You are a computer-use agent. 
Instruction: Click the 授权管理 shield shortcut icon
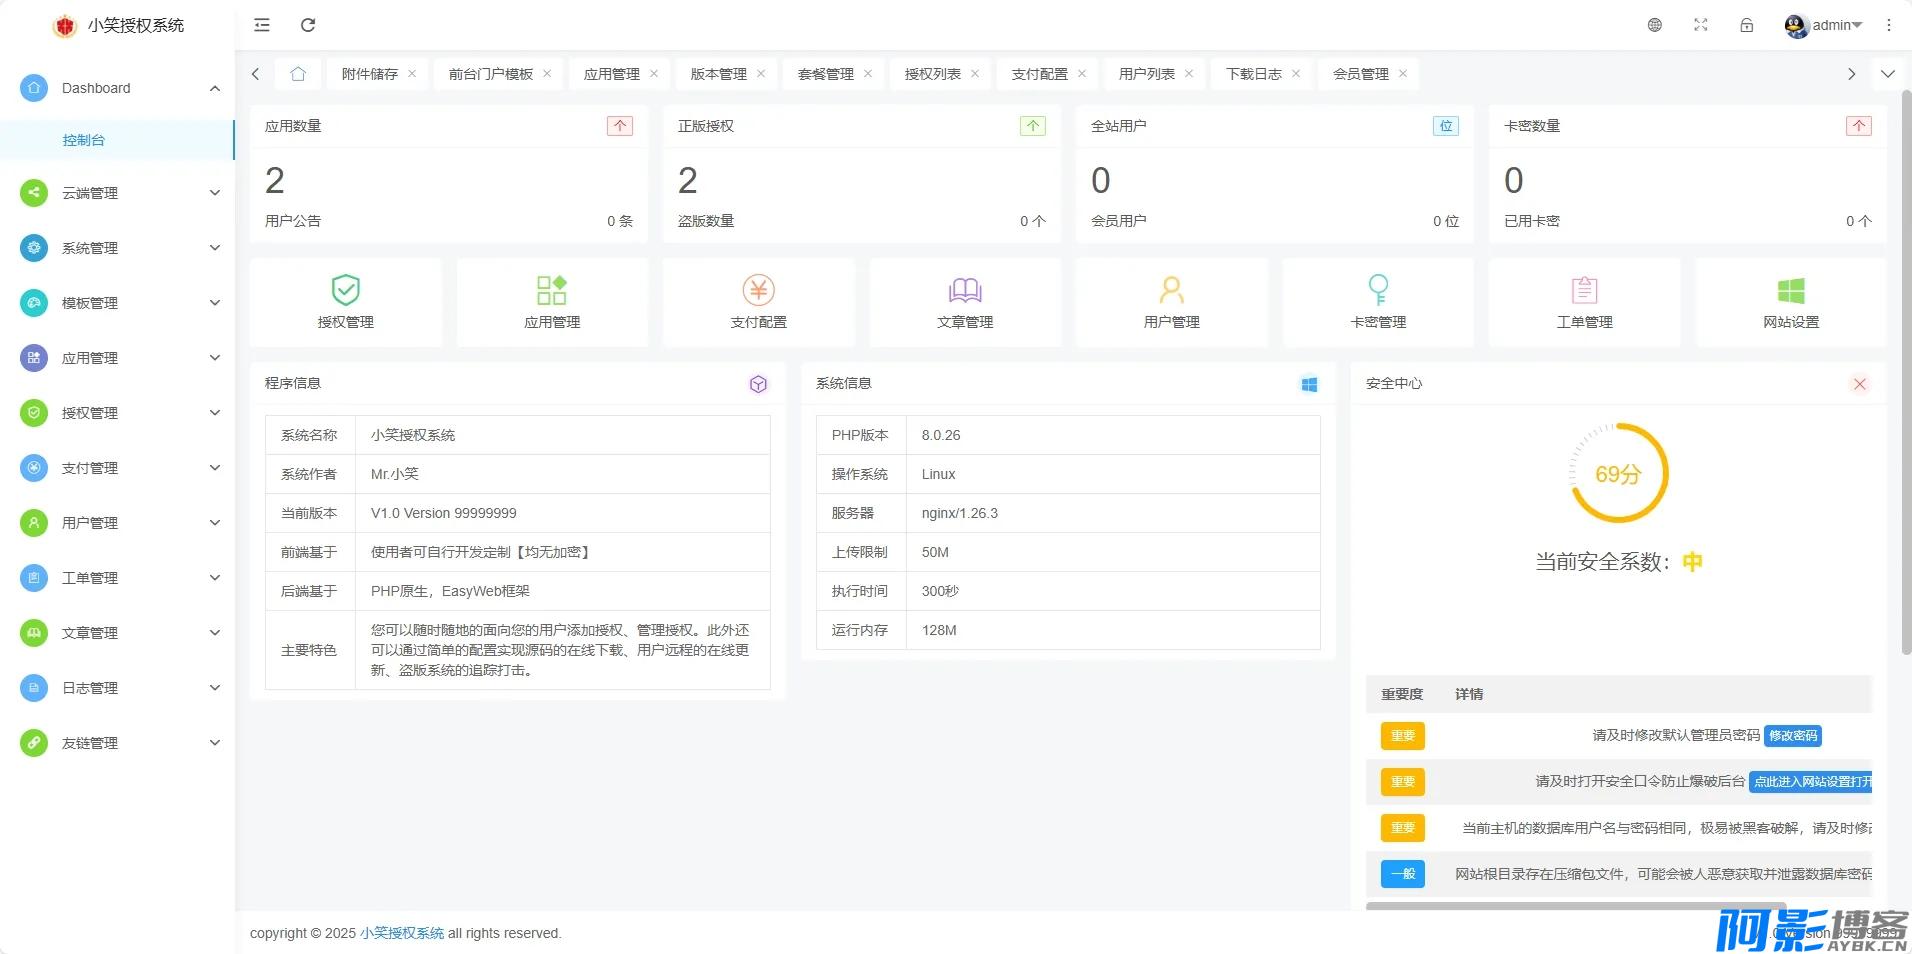(345, 290)
